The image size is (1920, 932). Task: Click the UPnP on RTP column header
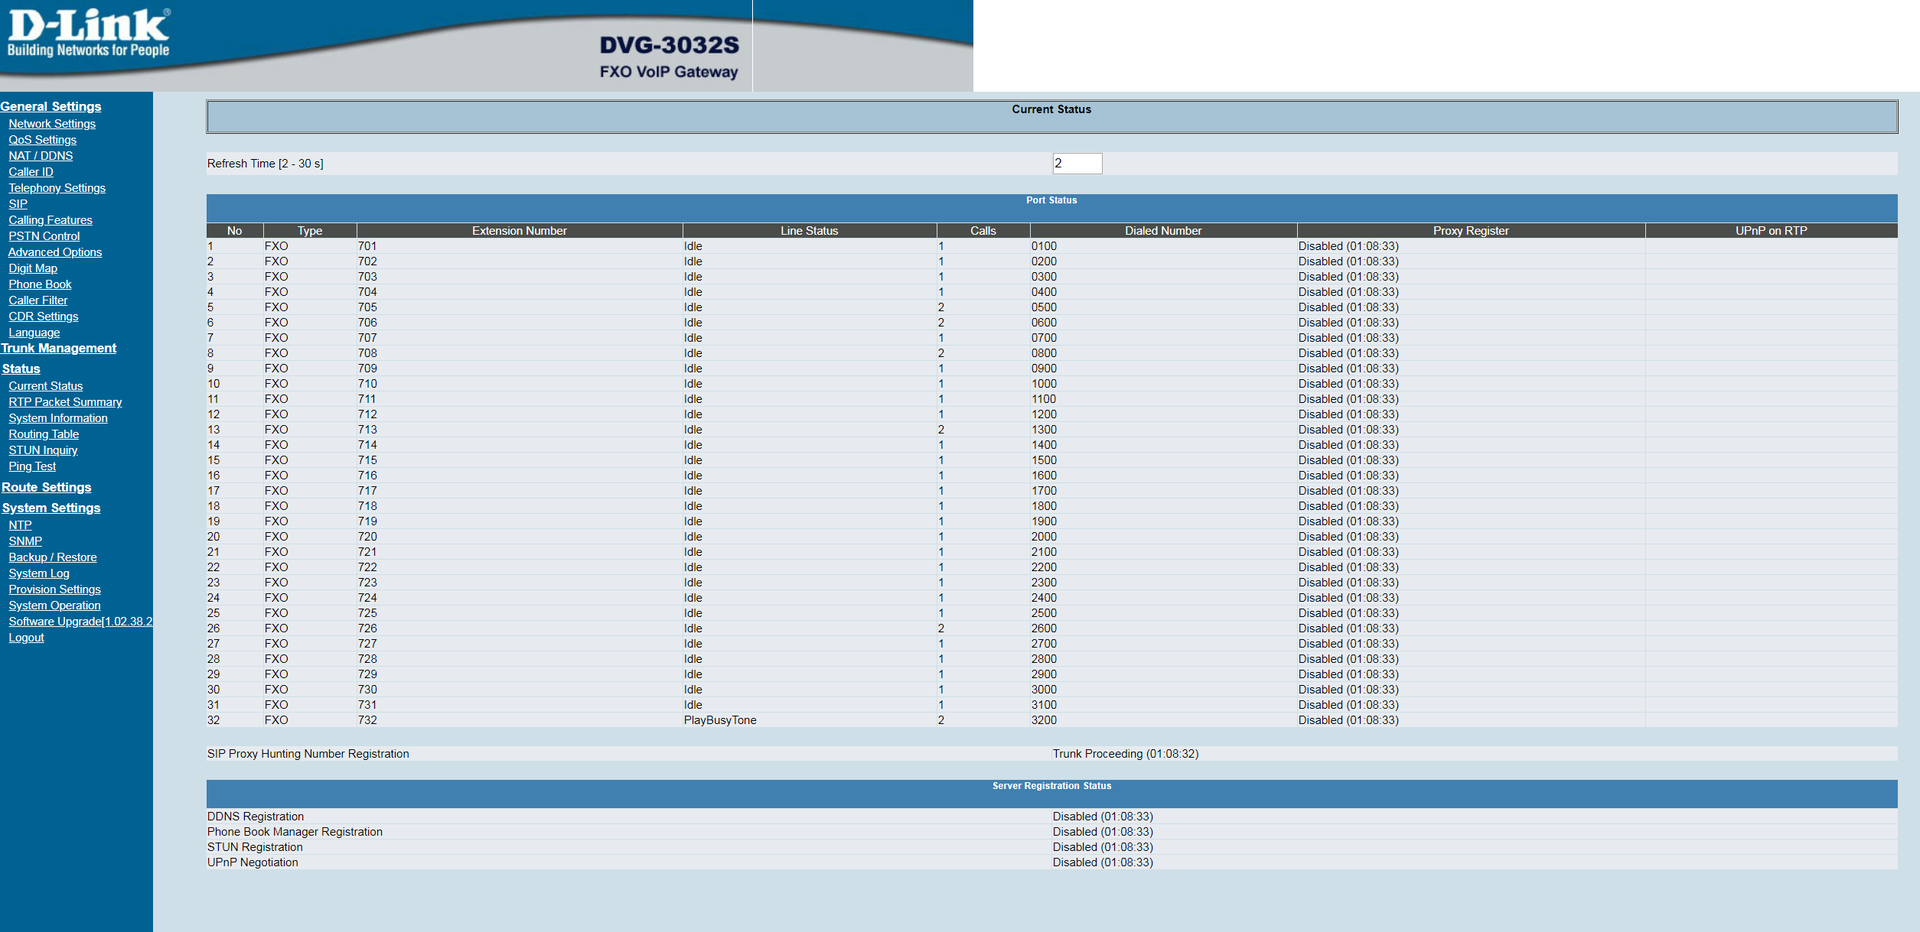pyautogui.click(x=1771, y=231)
